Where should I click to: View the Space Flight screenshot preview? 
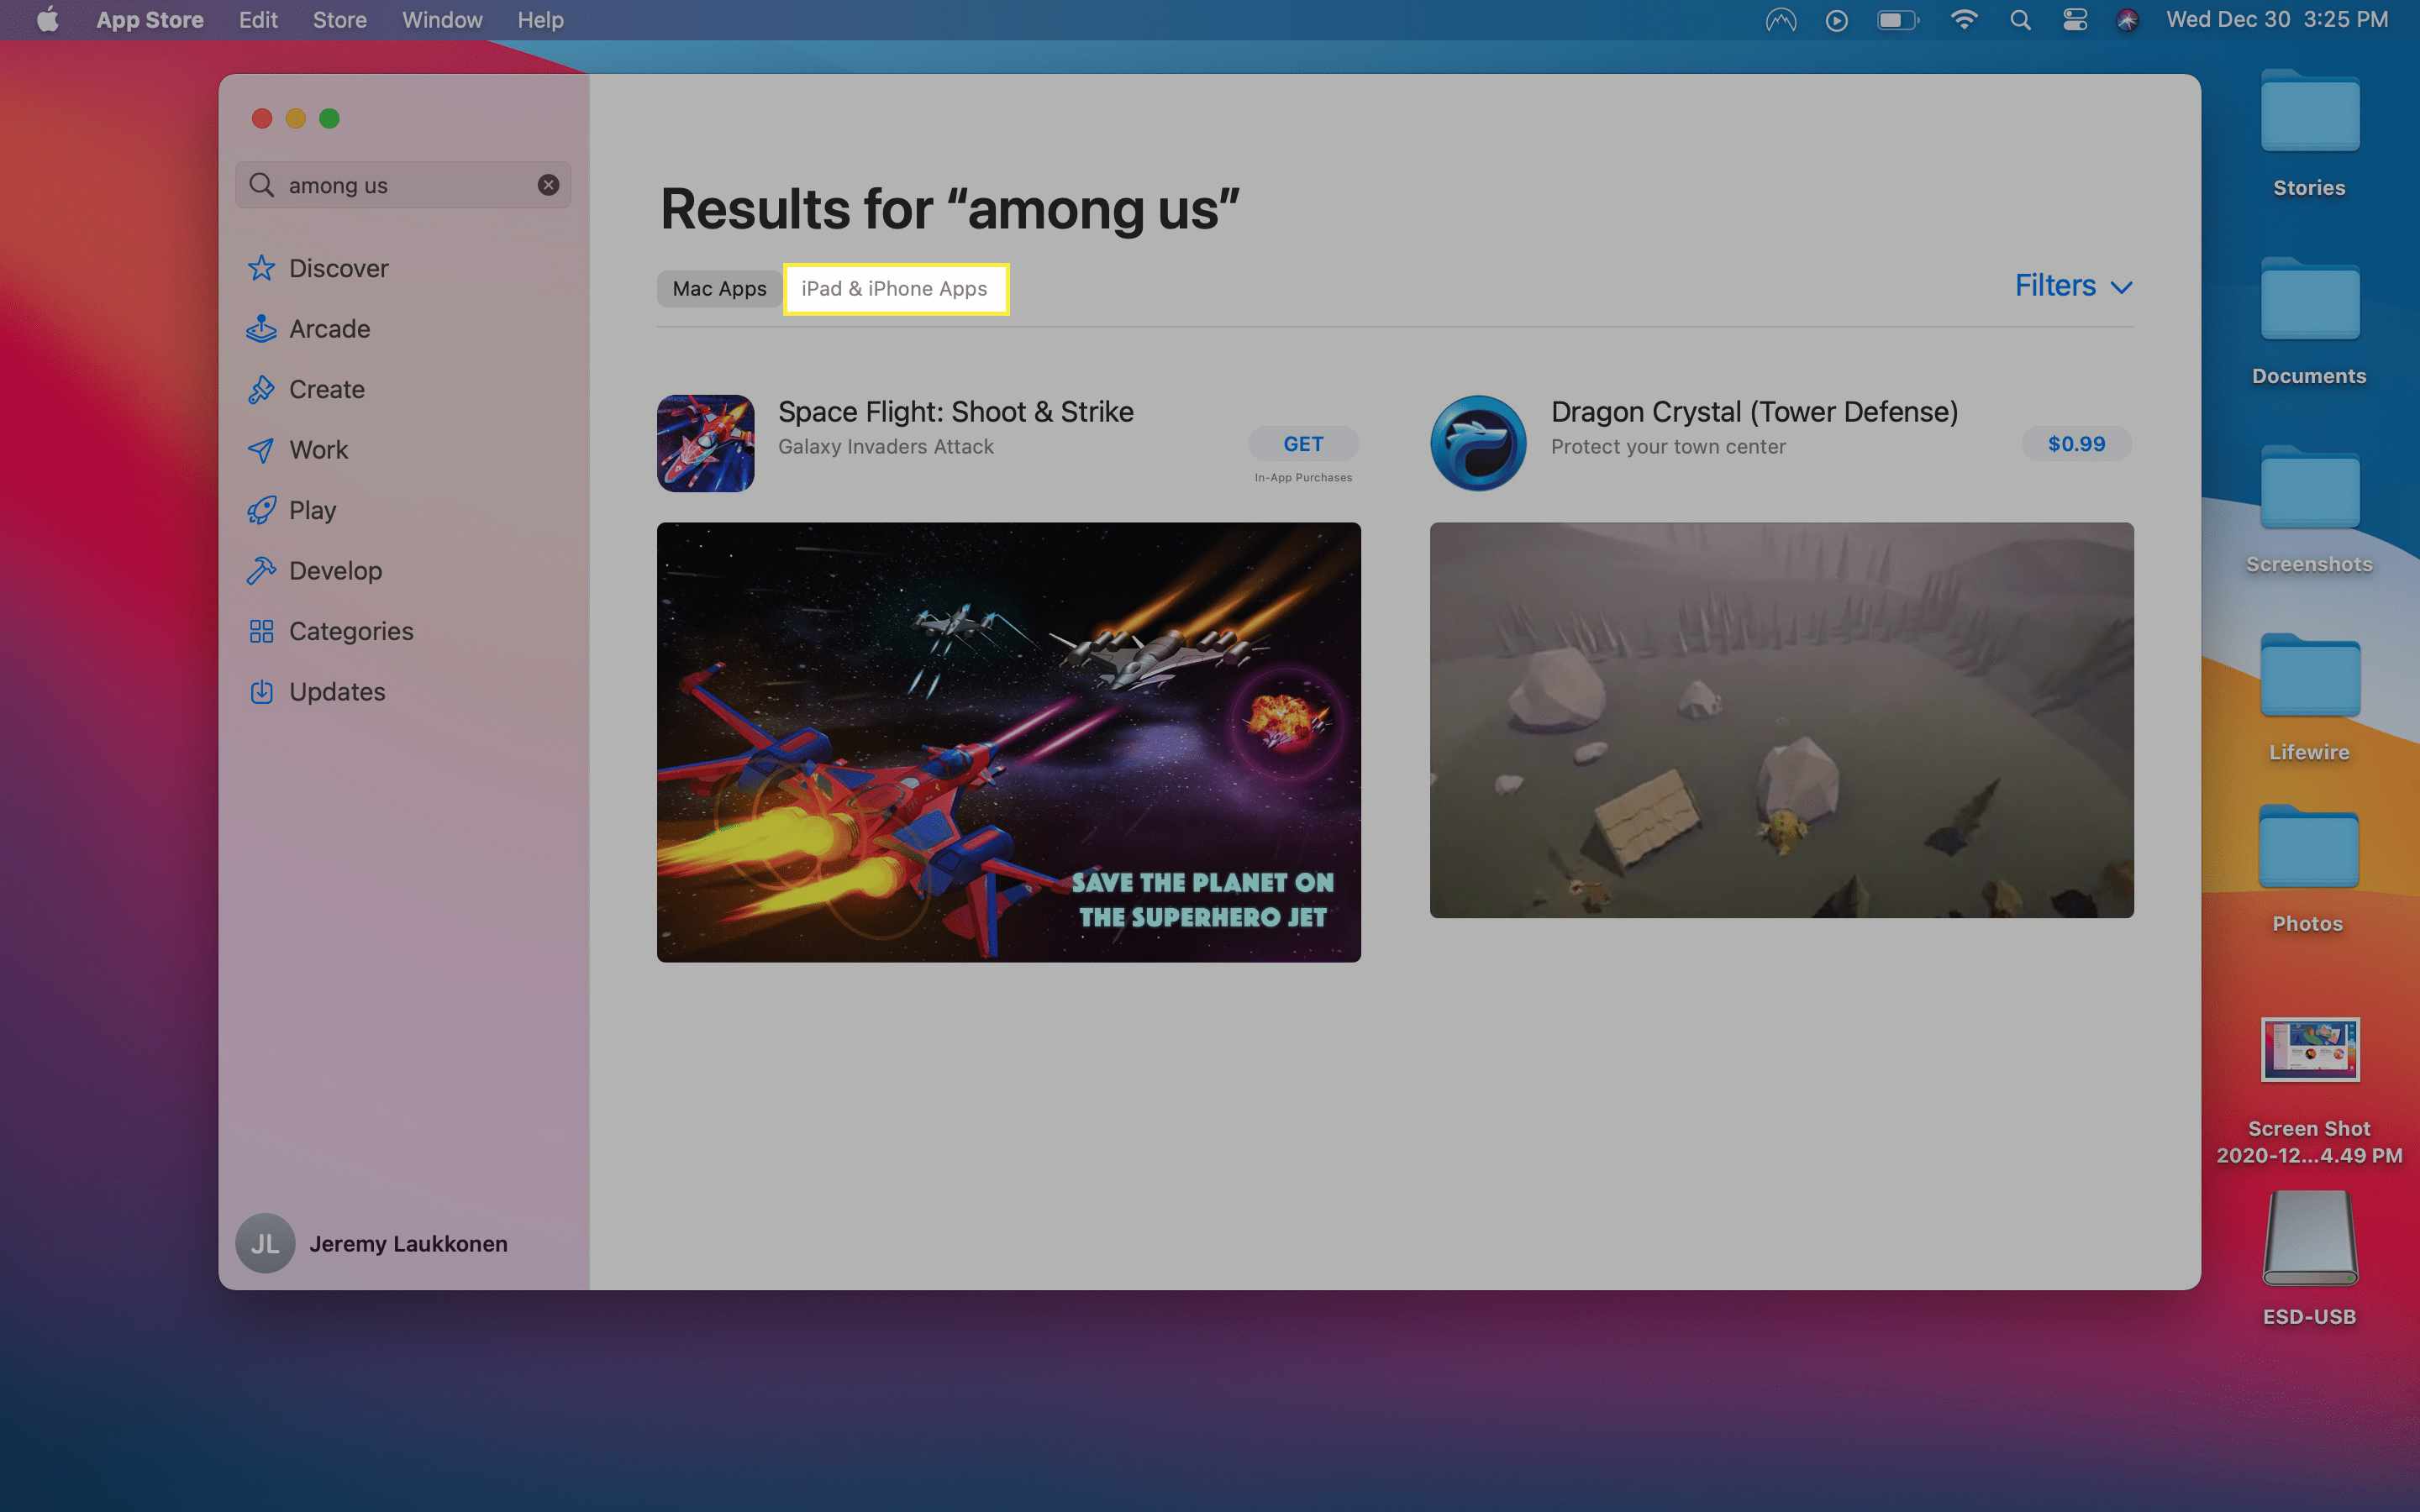click(1008, 742)
